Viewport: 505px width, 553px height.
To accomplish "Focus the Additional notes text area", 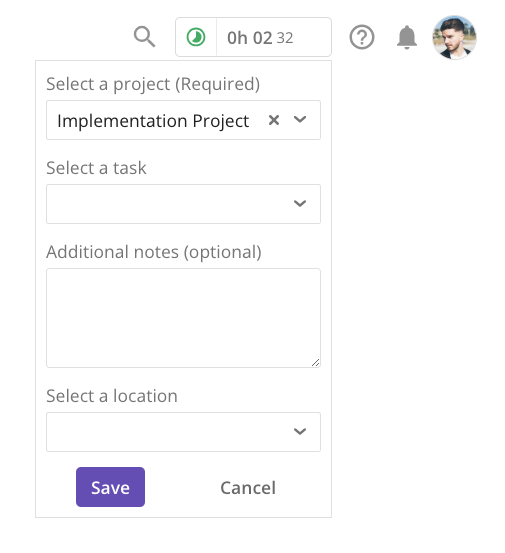I will pyautogui.click(x=183, y=318).
